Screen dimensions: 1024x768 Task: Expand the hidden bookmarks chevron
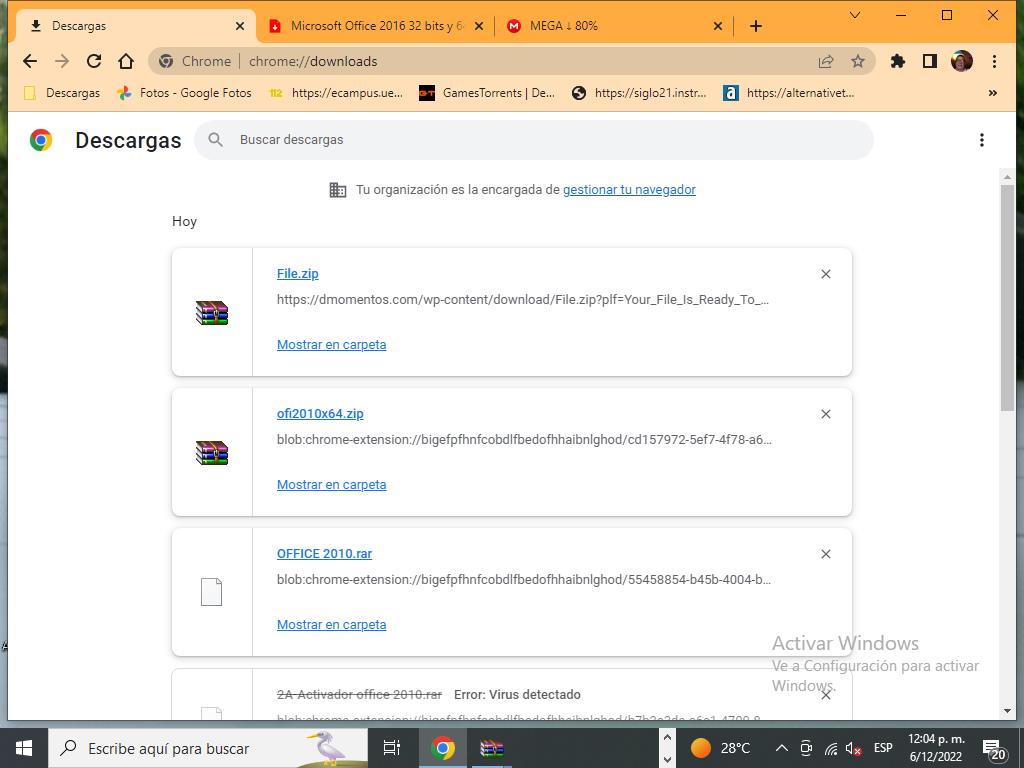(x=992, y=93)
